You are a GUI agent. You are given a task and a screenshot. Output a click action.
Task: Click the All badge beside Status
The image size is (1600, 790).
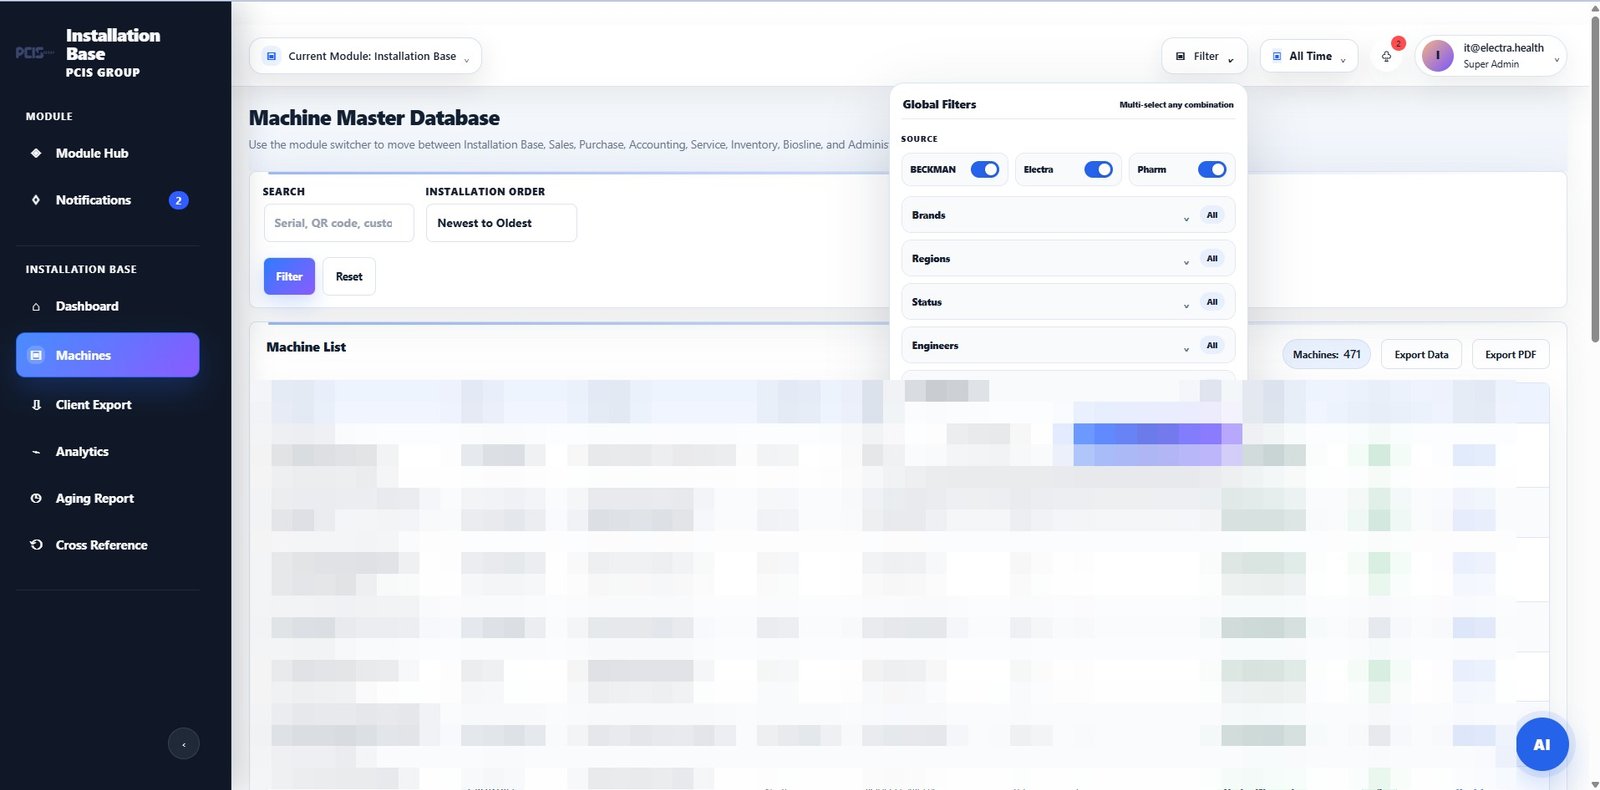(x=1212, y=302)
